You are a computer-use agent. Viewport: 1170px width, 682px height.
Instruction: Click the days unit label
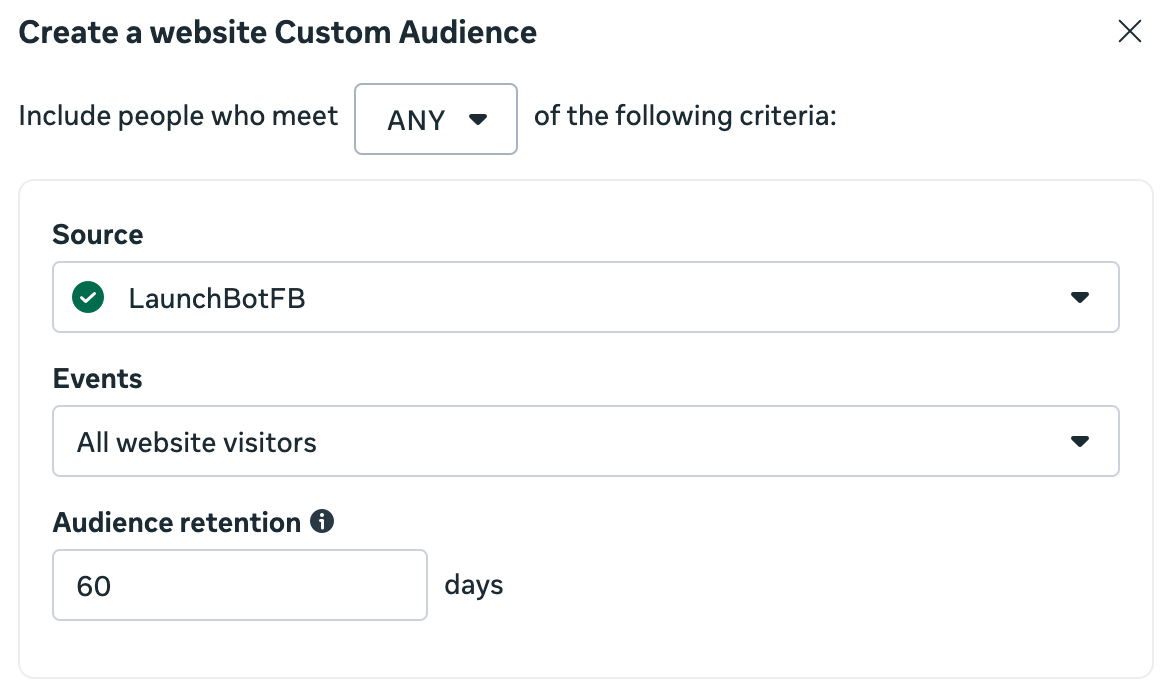(x=474, y=584)
